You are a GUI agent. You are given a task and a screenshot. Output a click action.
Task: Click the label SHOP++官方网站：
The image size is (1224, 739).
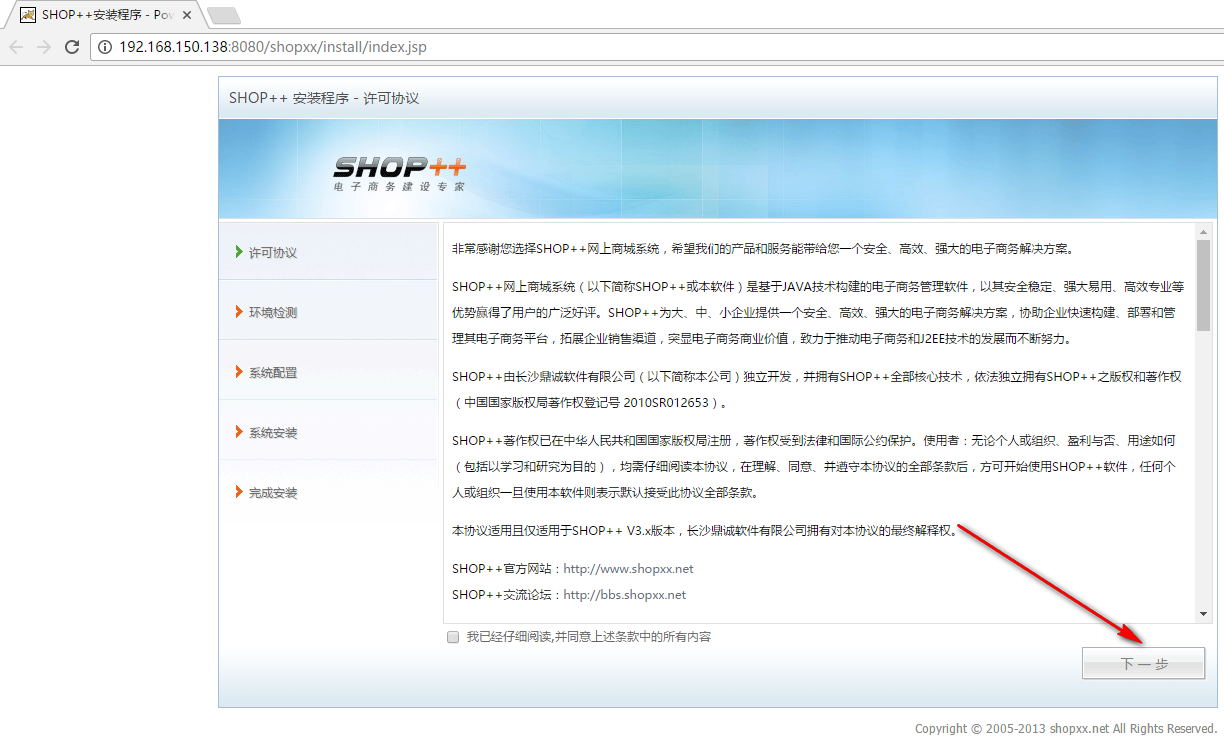(508, 569)
